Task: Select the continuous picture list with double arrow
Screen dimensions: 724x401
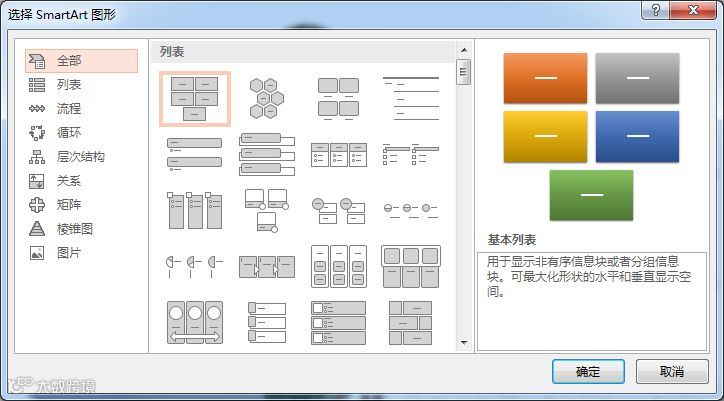Action: pos(194,322)
